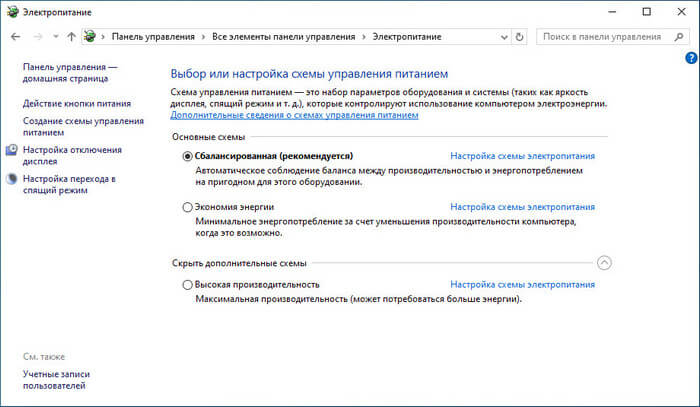Click the display-off monitor icon in sidebar

(x=12, y=150)
